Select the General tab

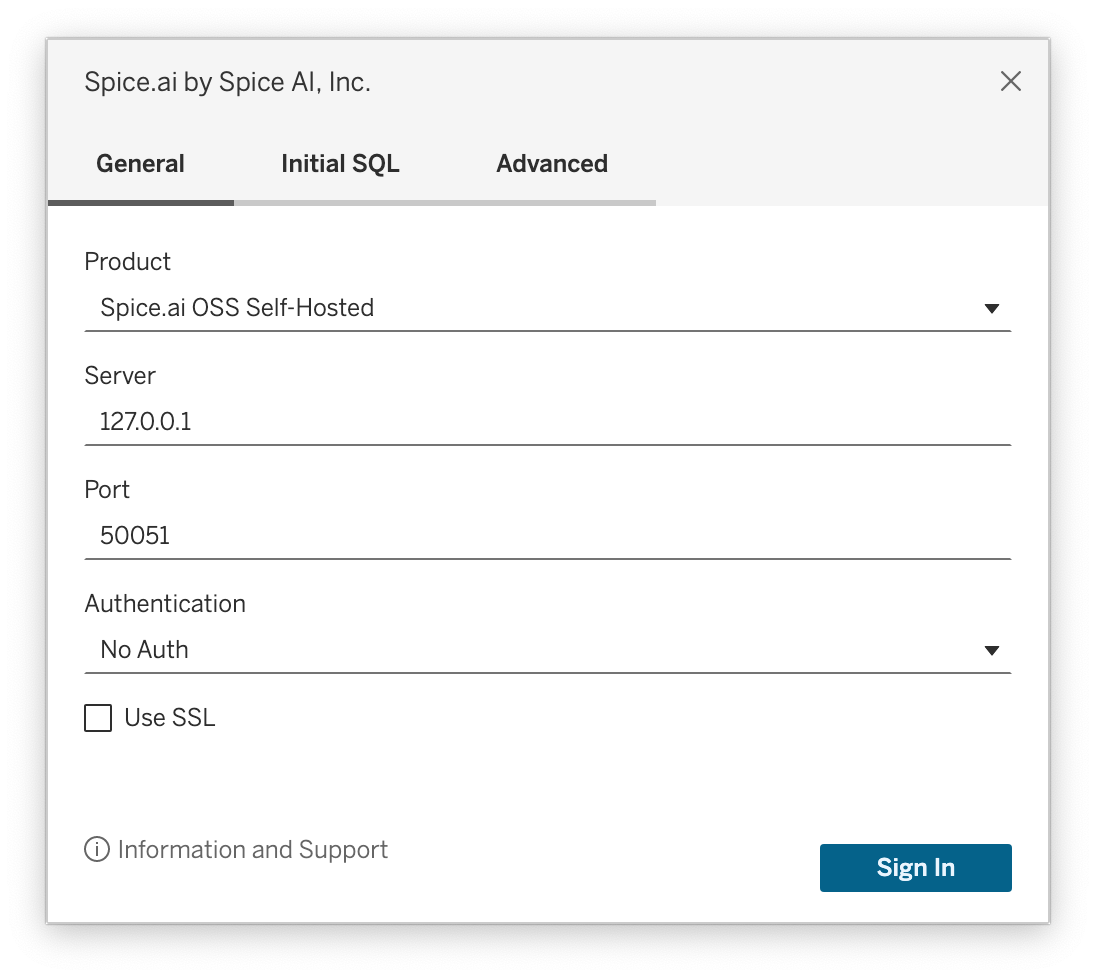point(140,163)
